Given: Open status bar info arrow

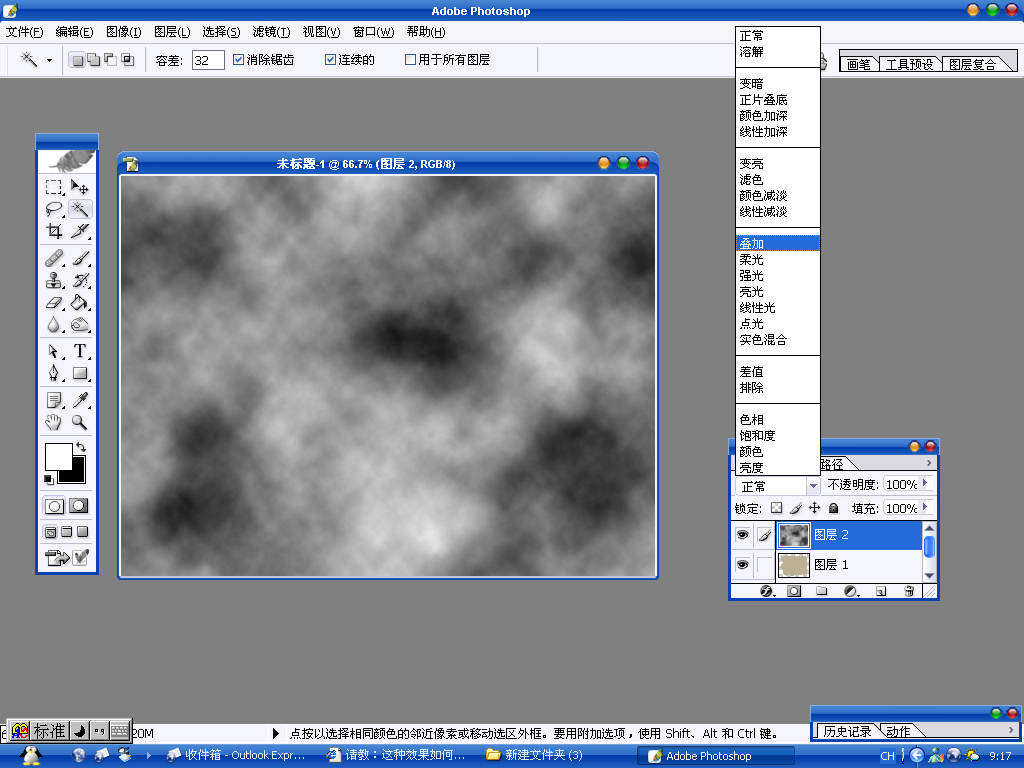Looking at the screenshot, I should 275,733.
